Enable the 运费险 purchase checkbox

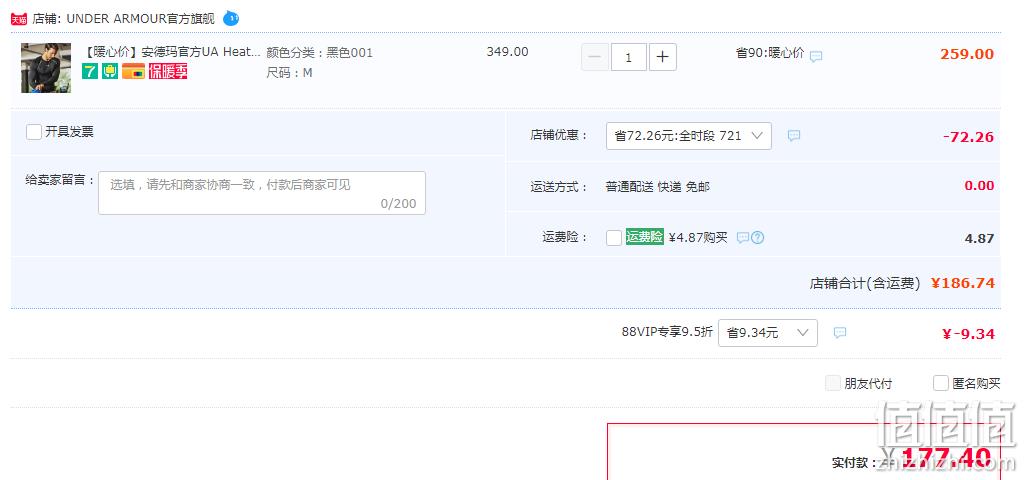click(614, 238)
